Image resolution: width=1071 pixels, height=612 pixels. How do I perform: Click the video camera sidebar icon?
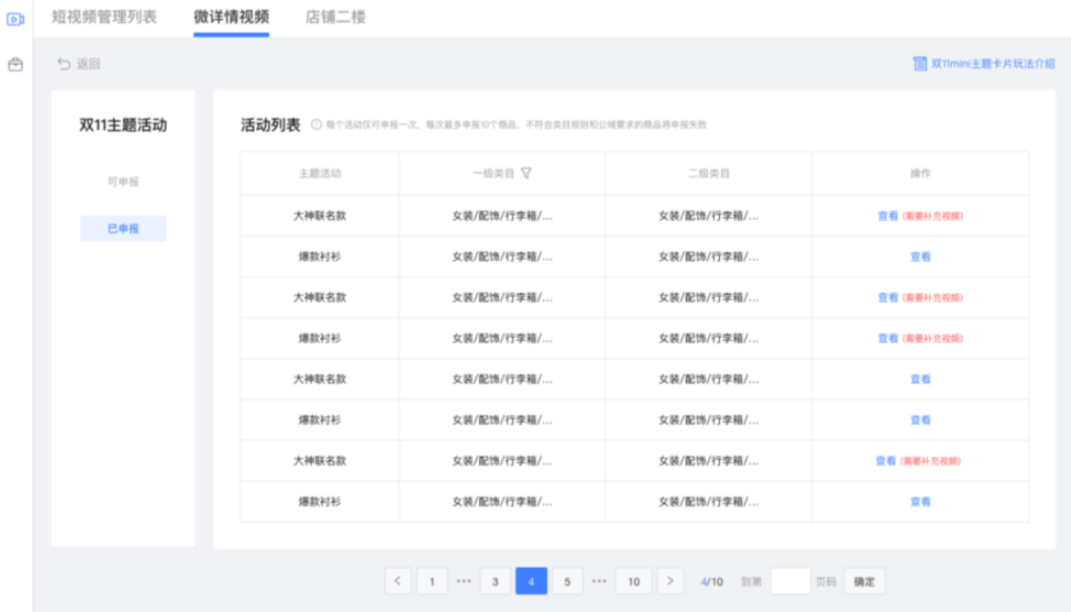click(15, 19)
